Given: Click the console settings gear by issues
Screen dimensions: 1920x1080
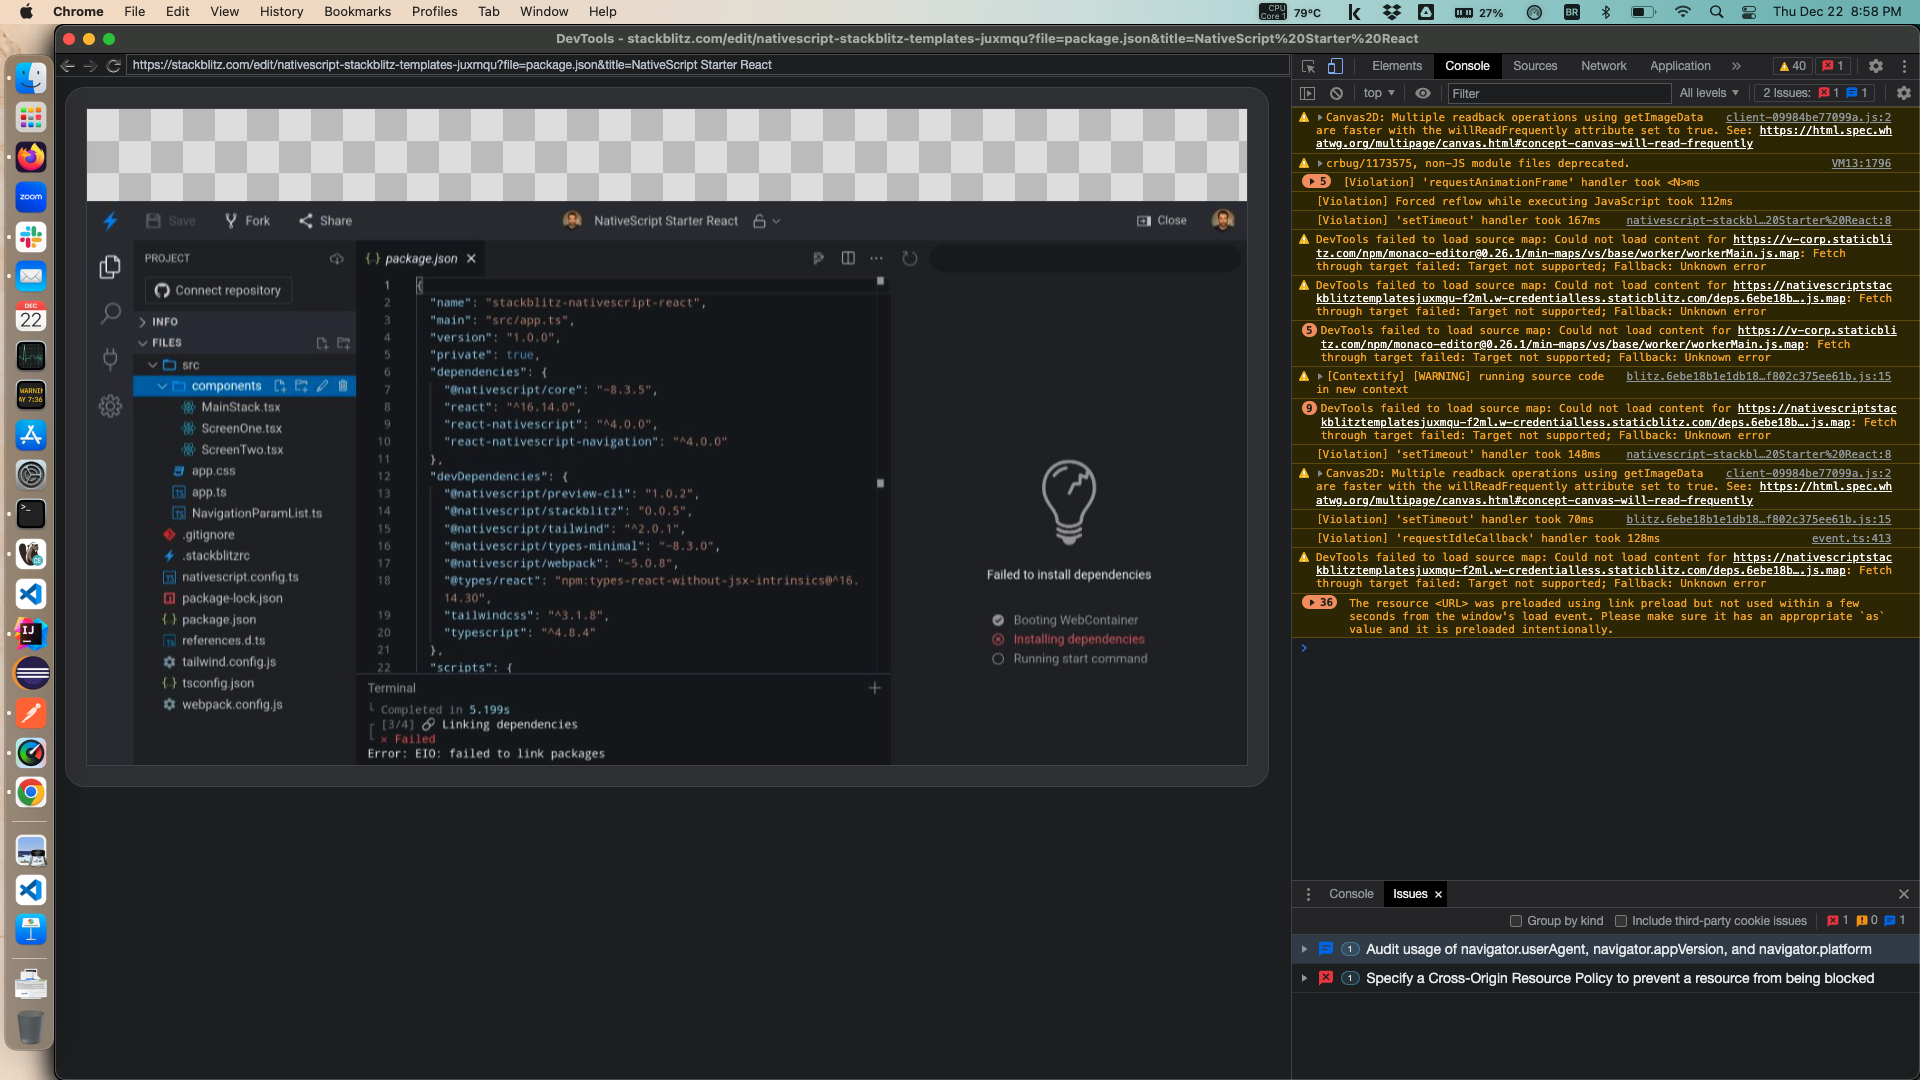Looking at the screenshot, I should [1903, 93].
